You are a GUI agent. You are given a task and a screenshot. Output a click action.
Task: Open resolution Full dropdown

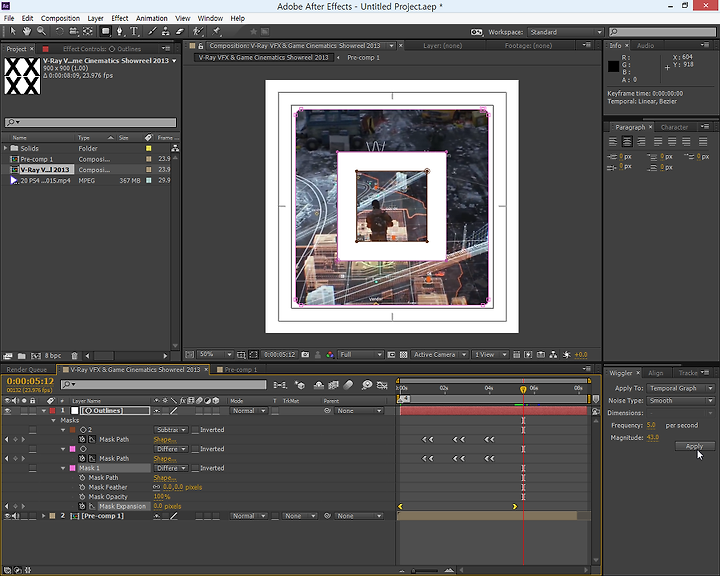click(360, 355)
